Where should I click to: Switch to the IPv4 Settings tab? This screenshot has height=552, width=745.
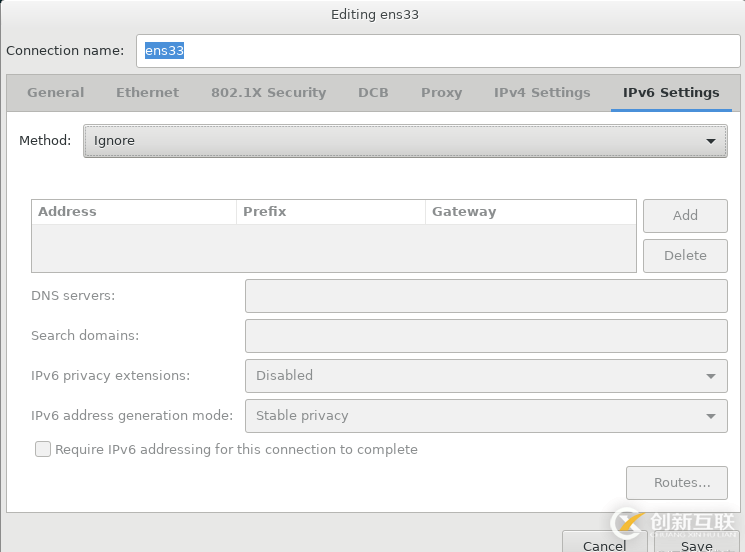[542, 93]
